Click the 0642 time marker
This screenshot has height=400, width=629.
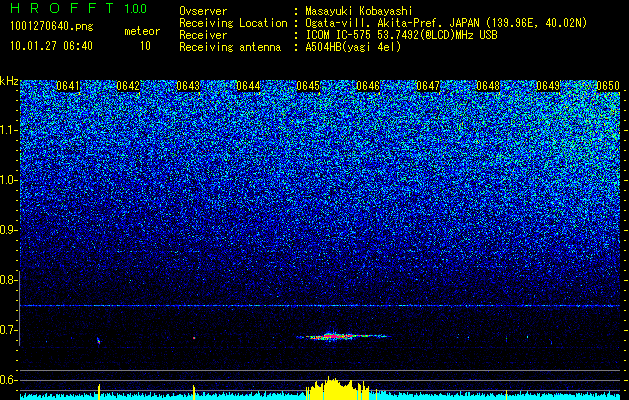coord(128,86)
